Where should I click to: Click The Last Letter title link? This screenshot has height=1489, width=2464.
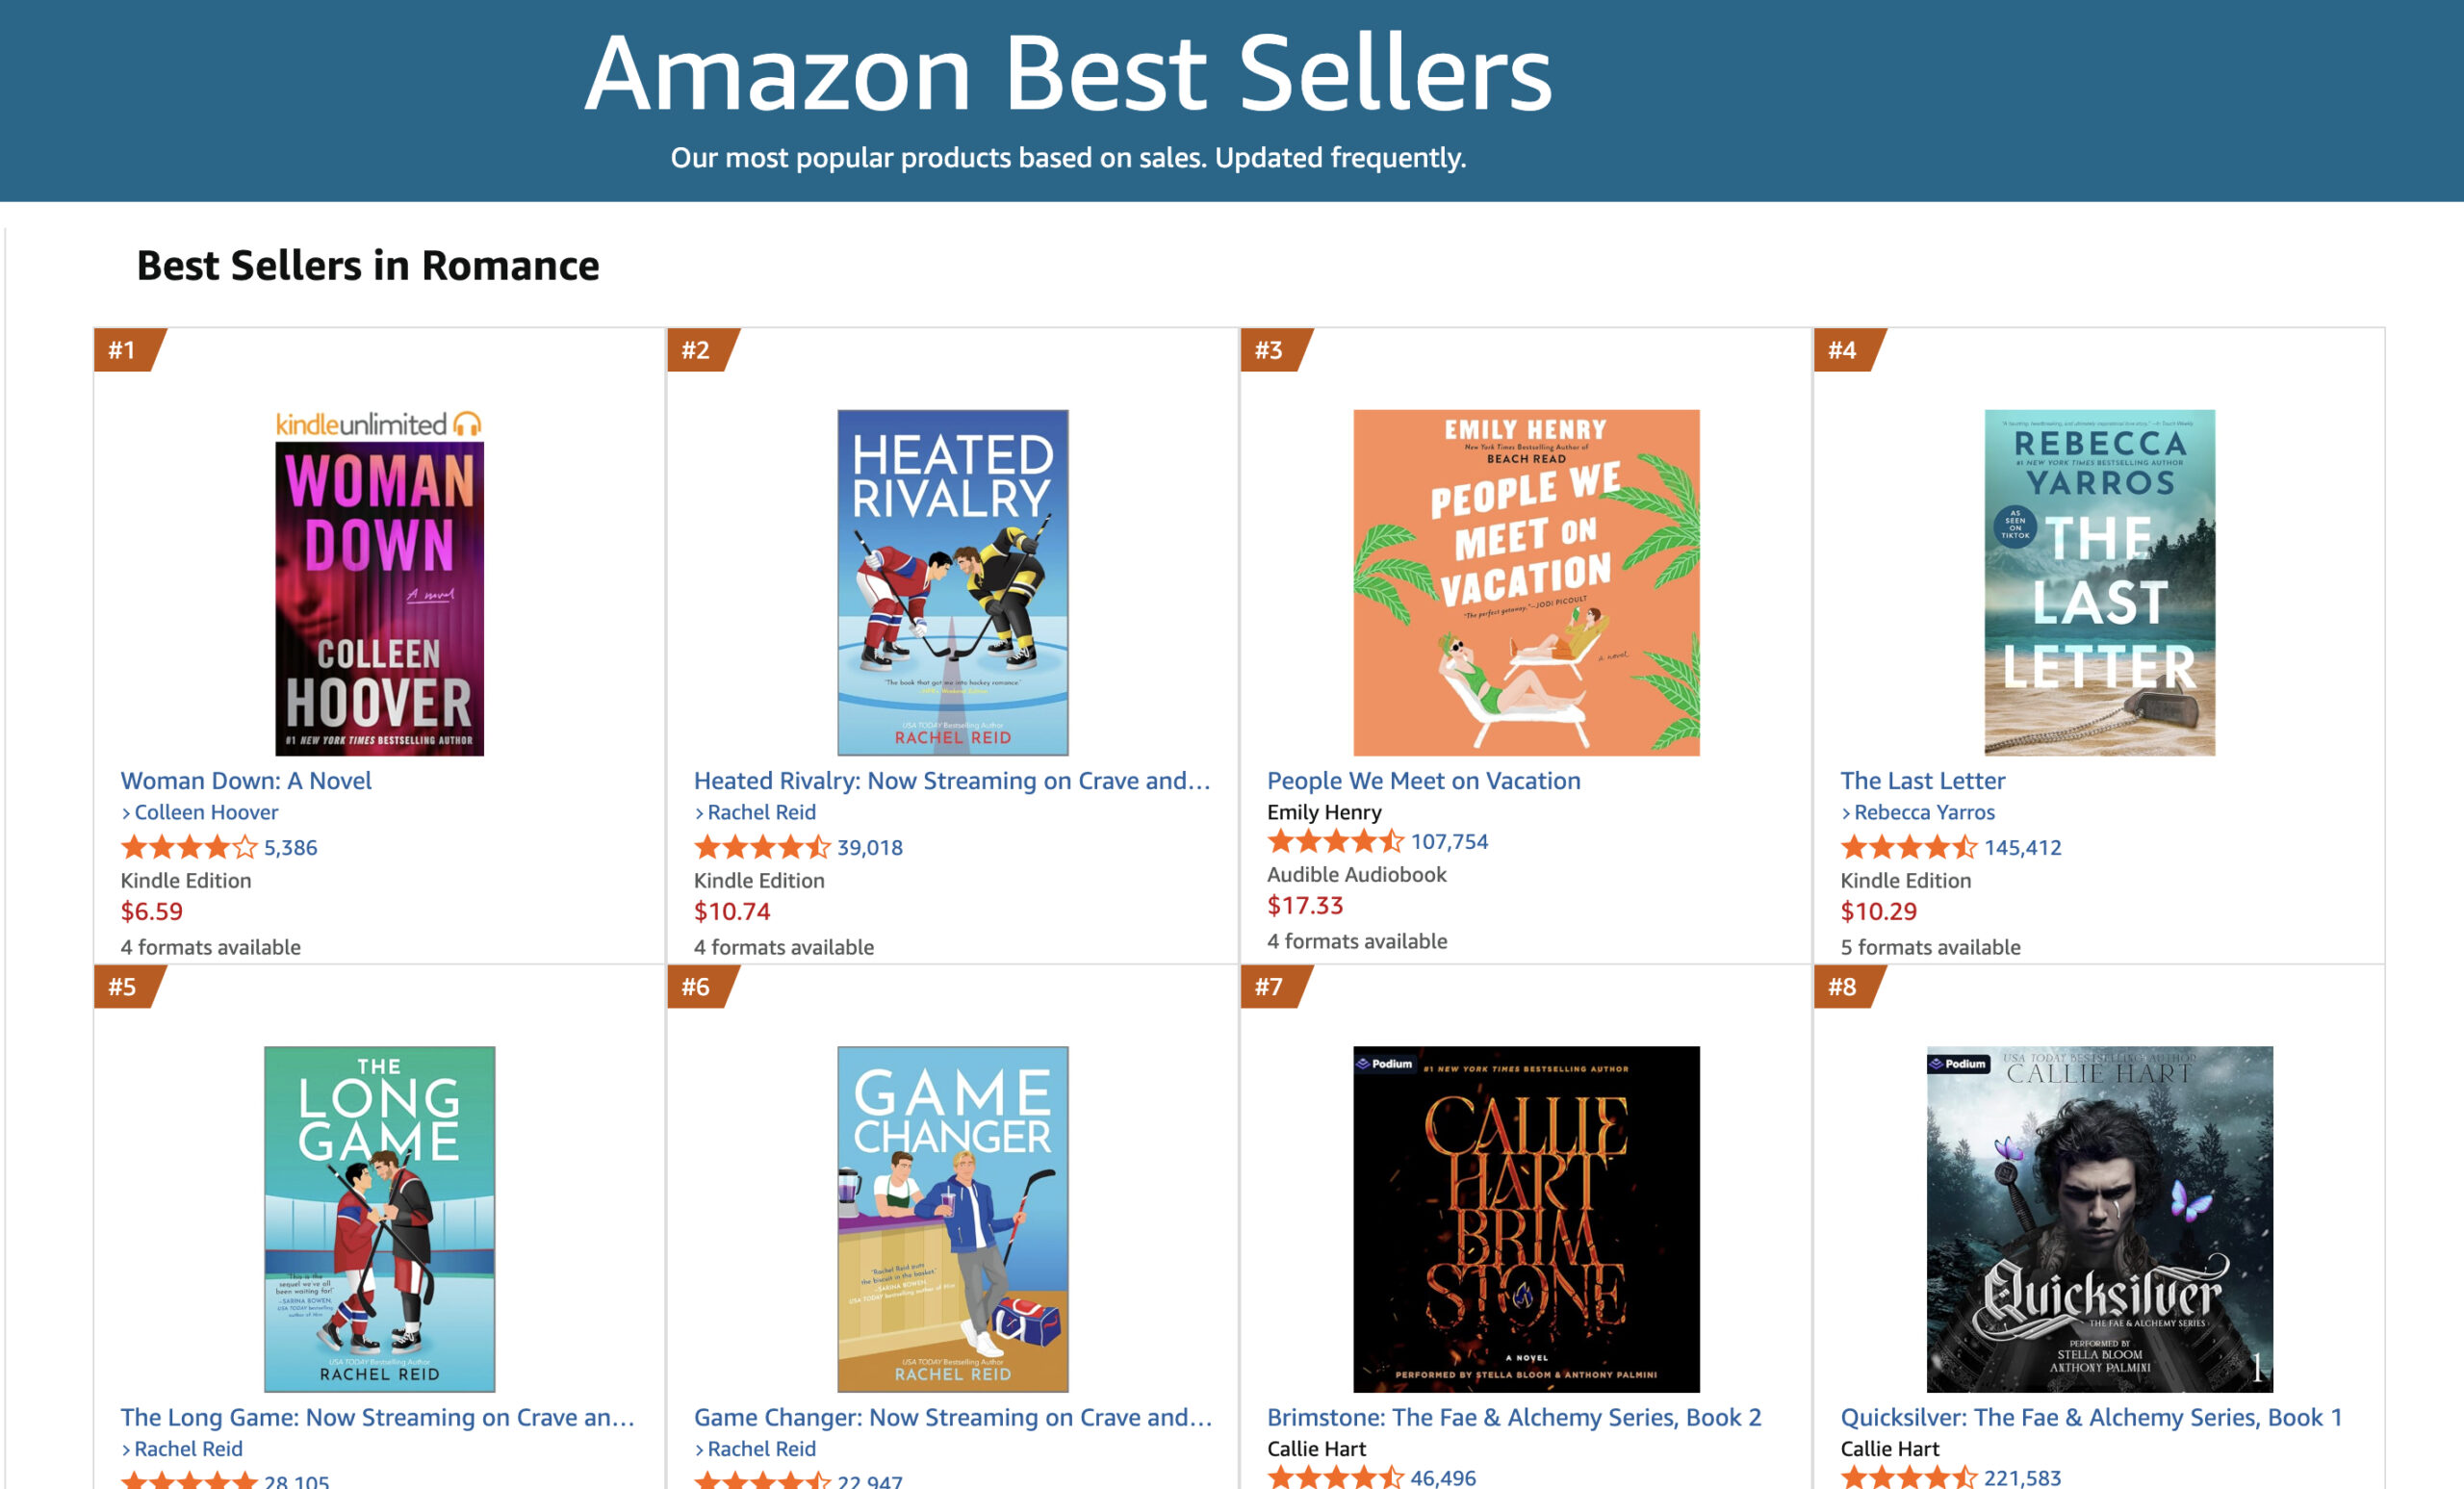(1922, 780)
